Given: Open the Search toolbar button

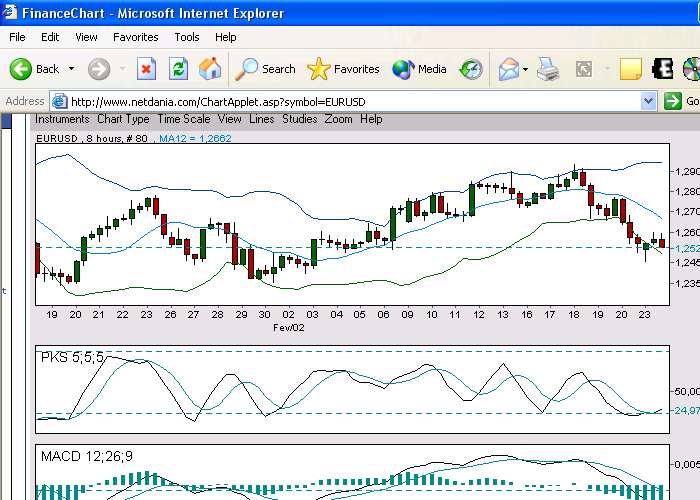Looking at the screenshot, I should tap(265, 69).
